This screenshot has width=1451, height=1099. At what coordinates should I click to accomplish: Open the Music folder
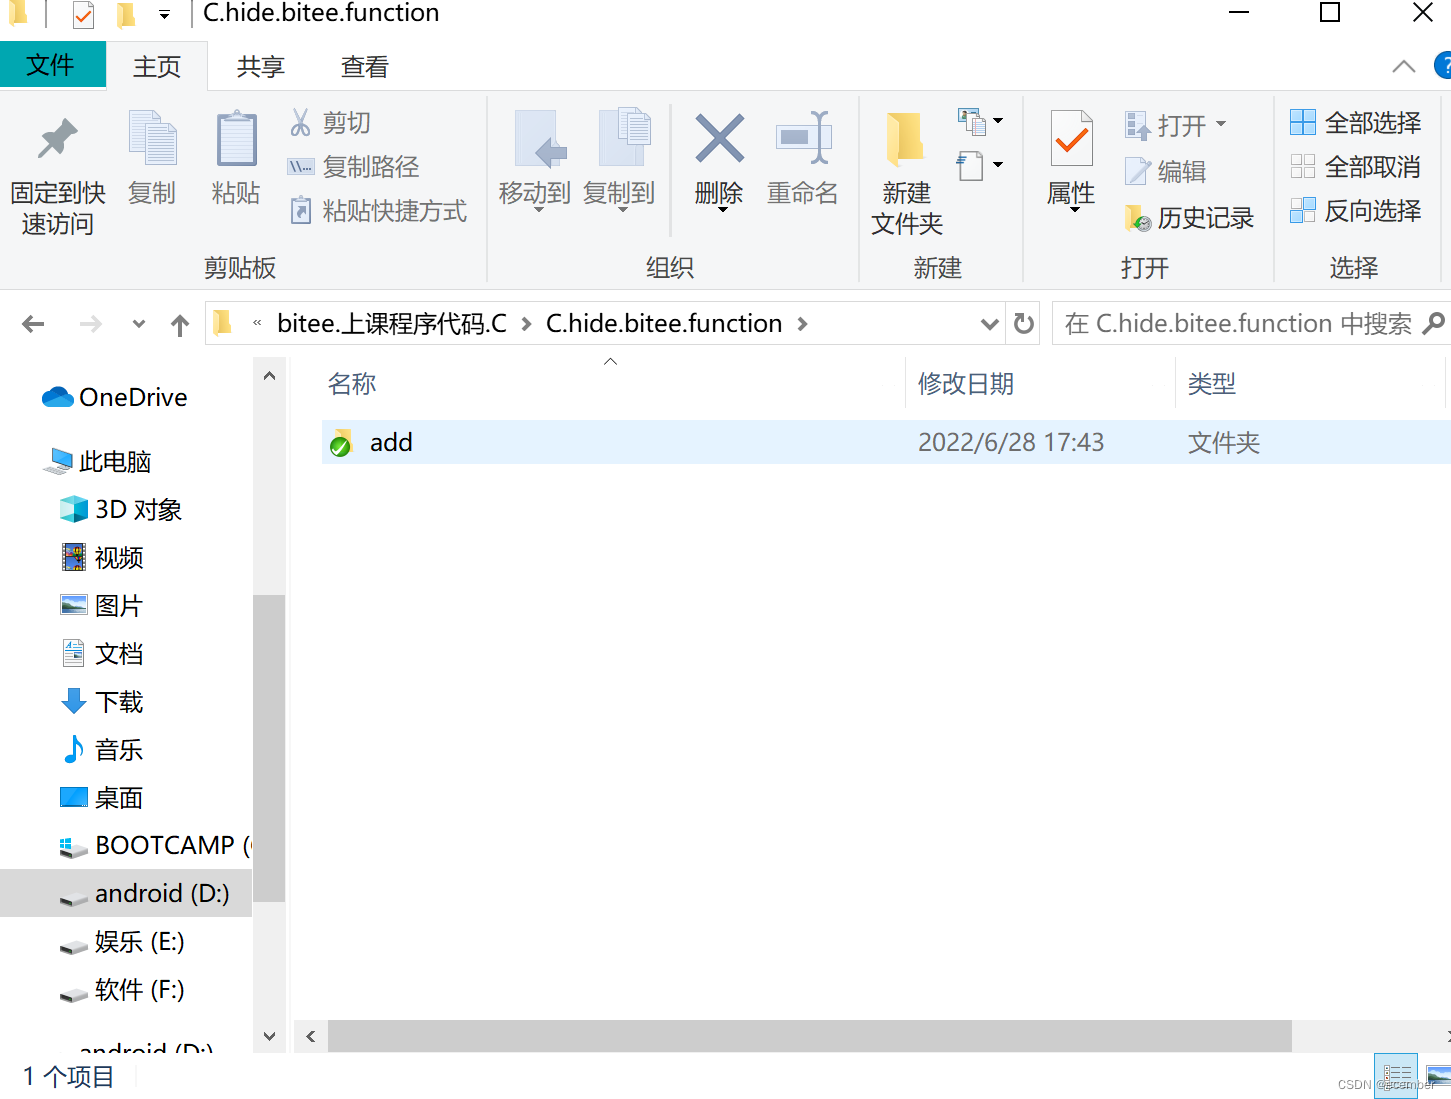pyautogui.click(x=103, y=749)
